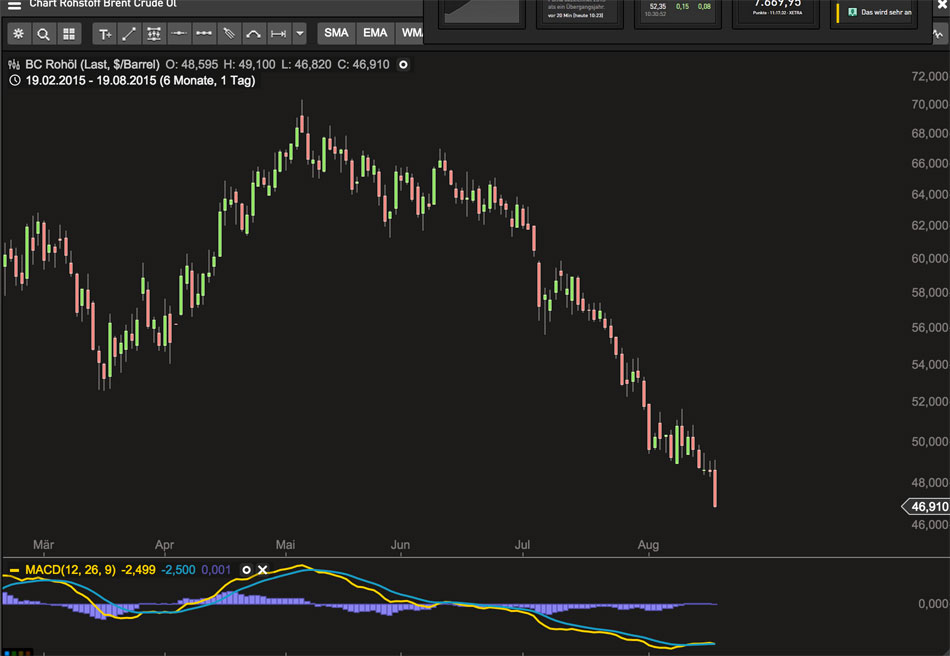
Task: Add EMA indicator
Action: tap(375, 33)
